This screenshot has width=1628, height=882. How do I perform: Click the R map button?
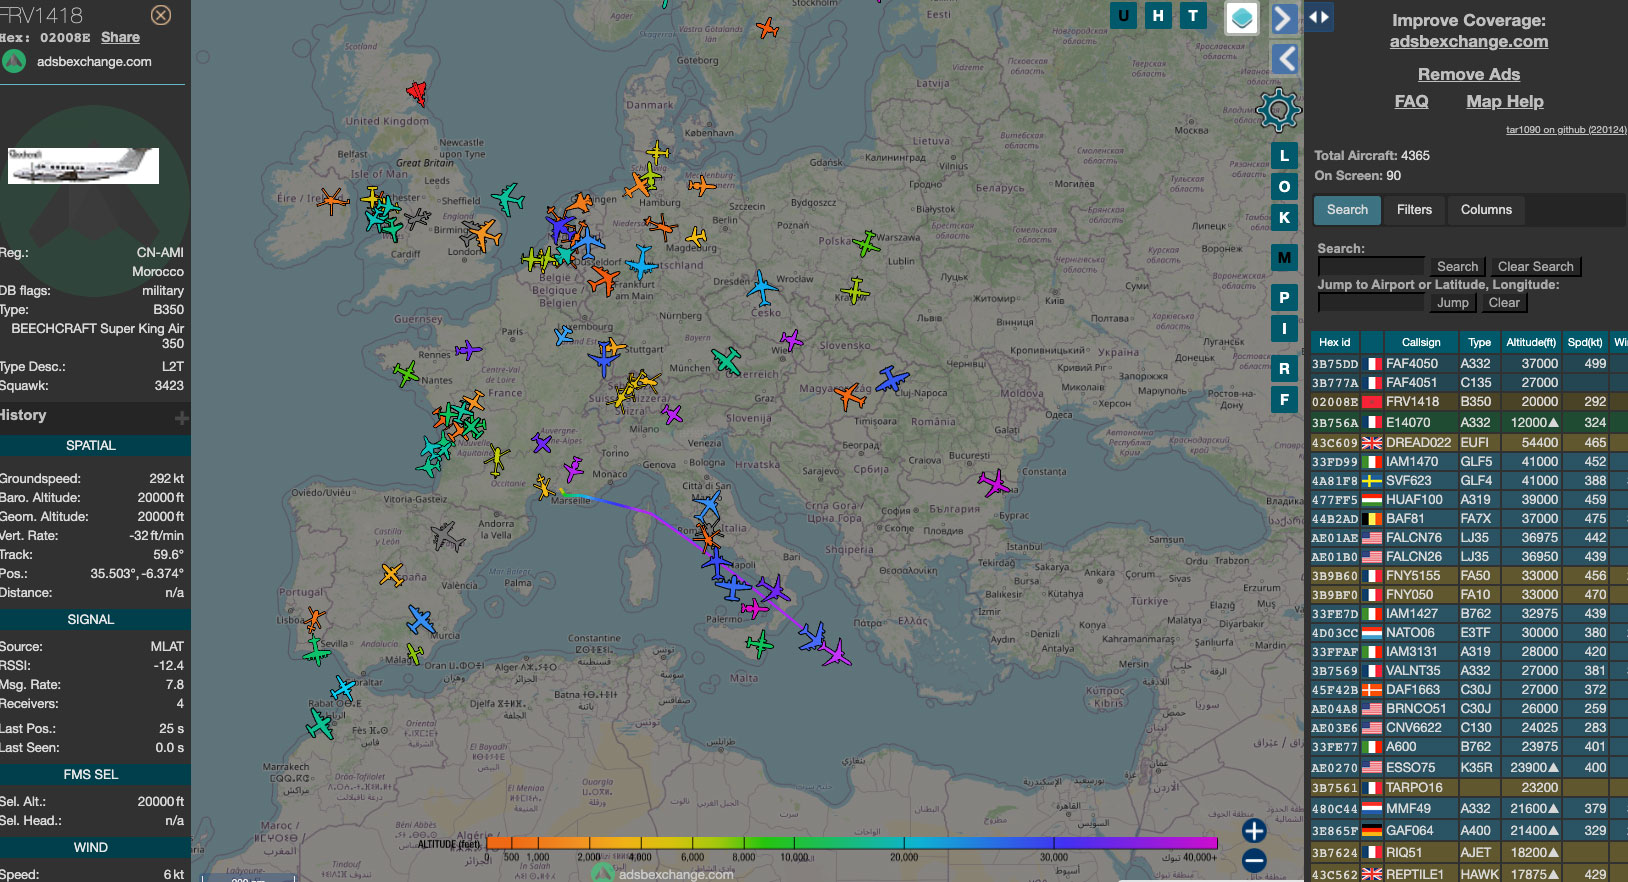pyautogui.click(x=1284, y=368)
